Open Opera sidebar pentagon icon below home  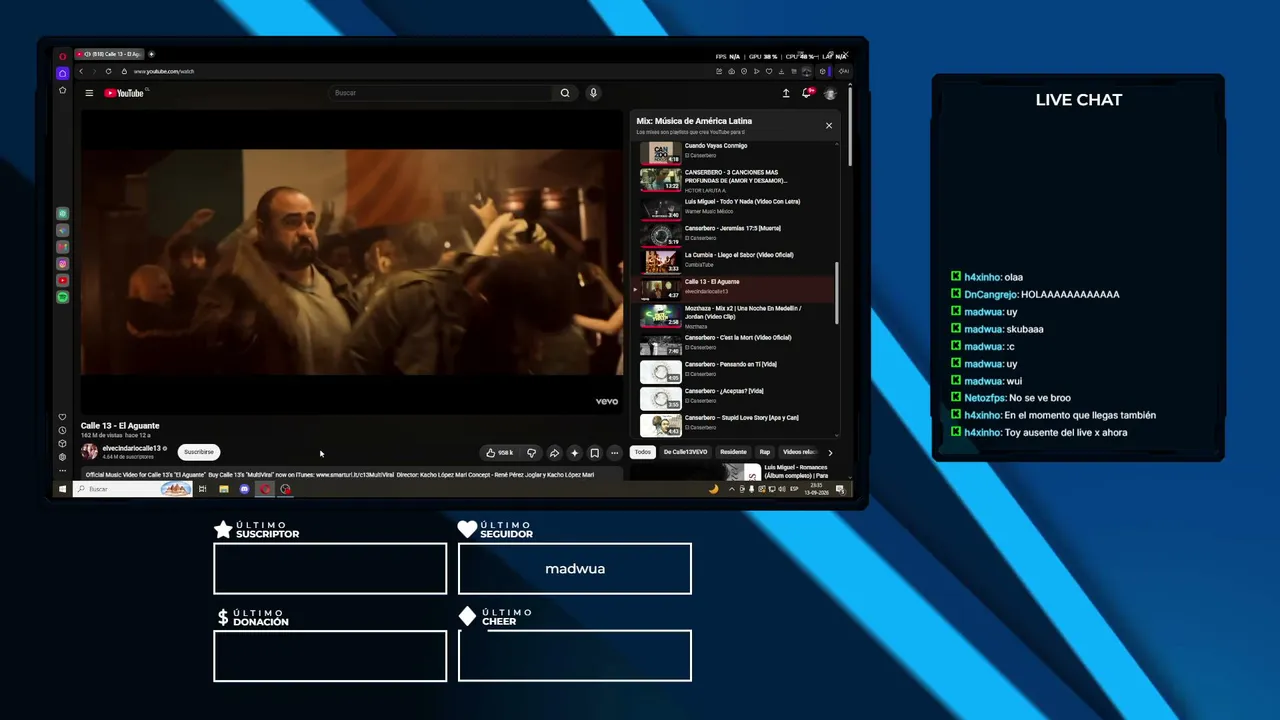tap(62, 90)
